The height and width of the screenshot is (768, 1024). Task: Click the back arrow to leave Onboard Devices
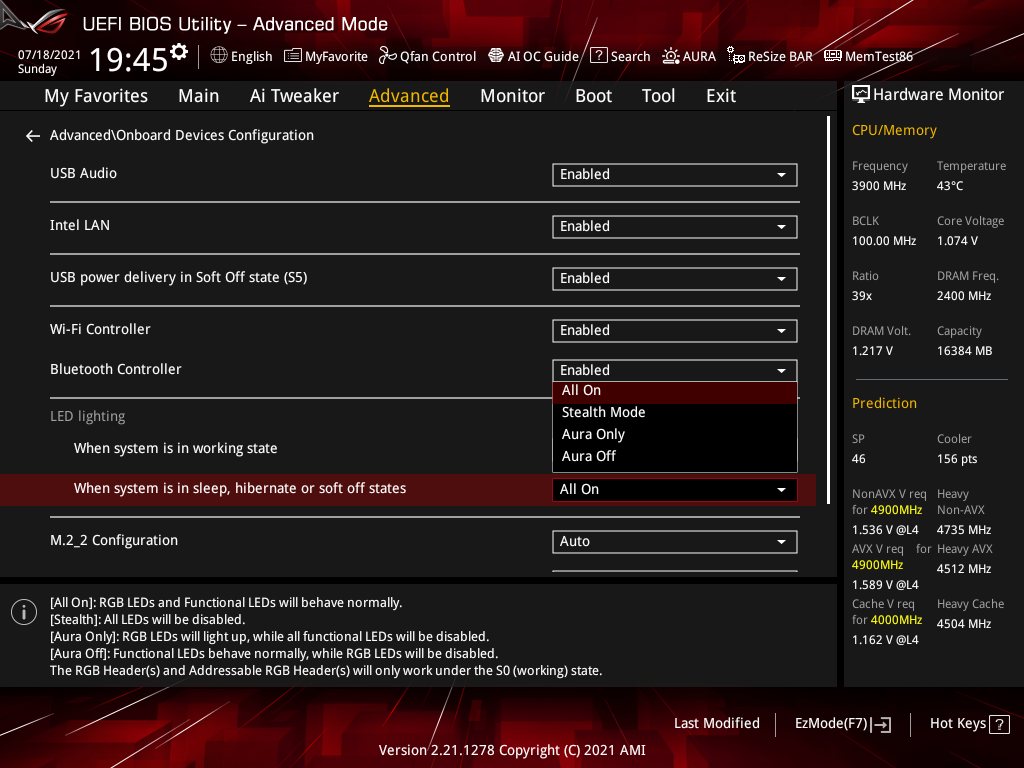(32, 135)
